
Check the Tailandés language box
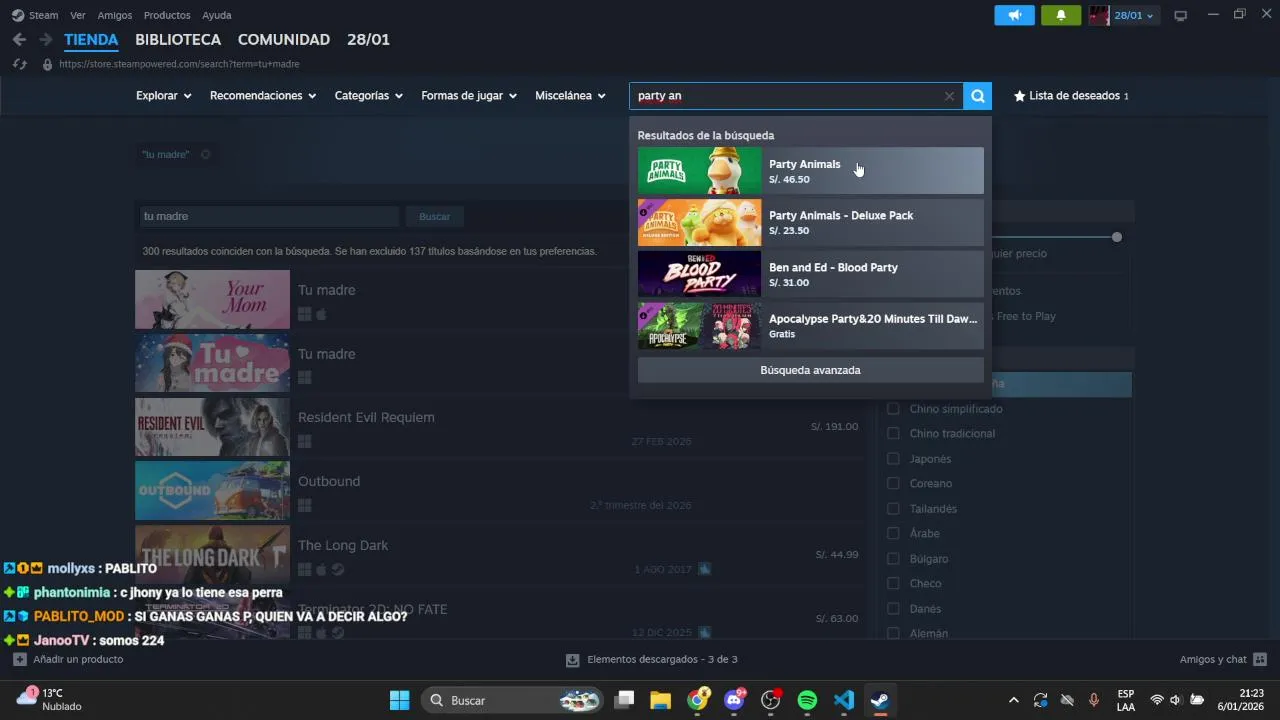tap(894, 509)
